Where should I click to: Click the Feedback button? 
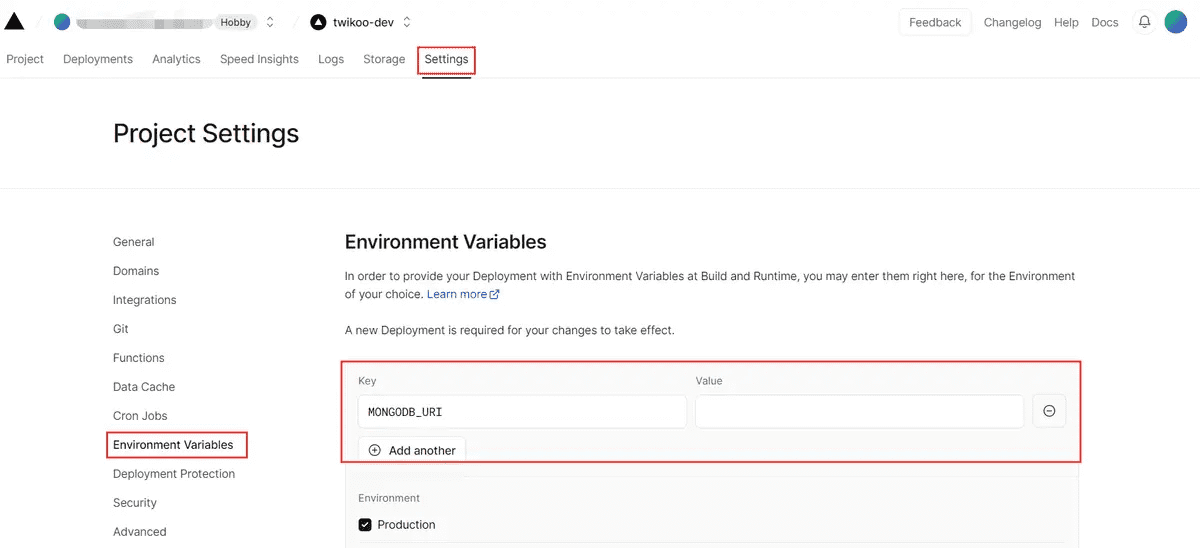point(935,22)
